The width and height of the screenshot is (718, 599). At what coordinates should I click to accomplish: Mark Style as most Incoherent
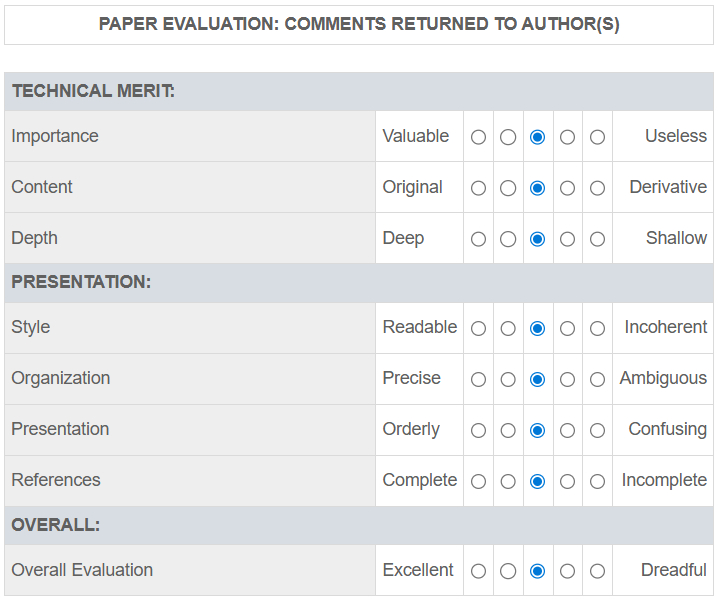[x=597, y=328]
